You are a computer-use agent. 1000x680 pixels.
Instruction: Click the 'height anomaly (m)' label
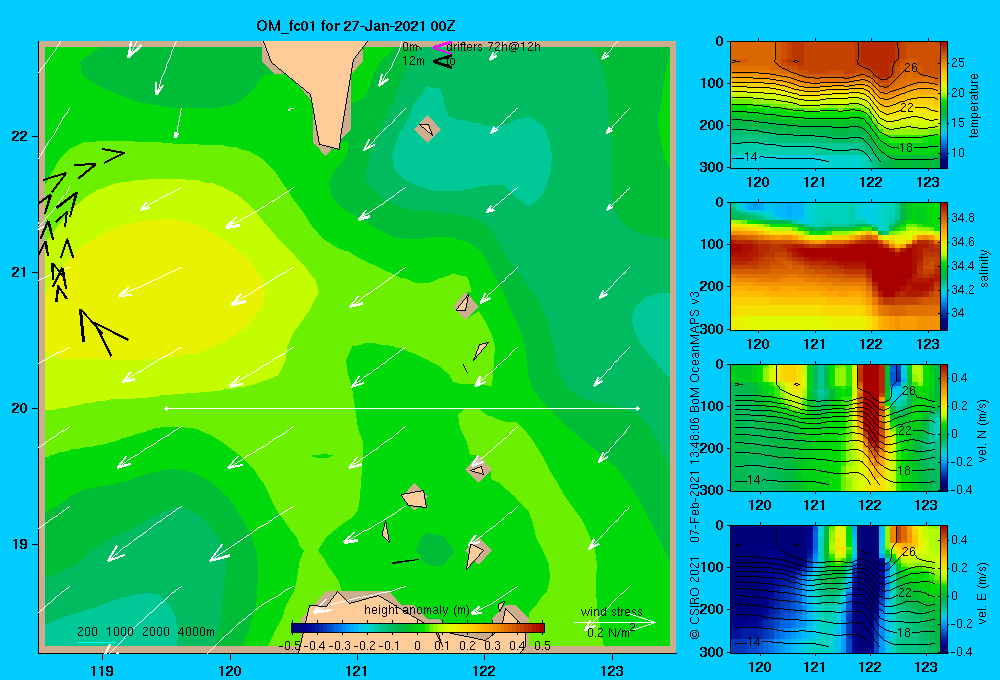[x=416, y=610]
